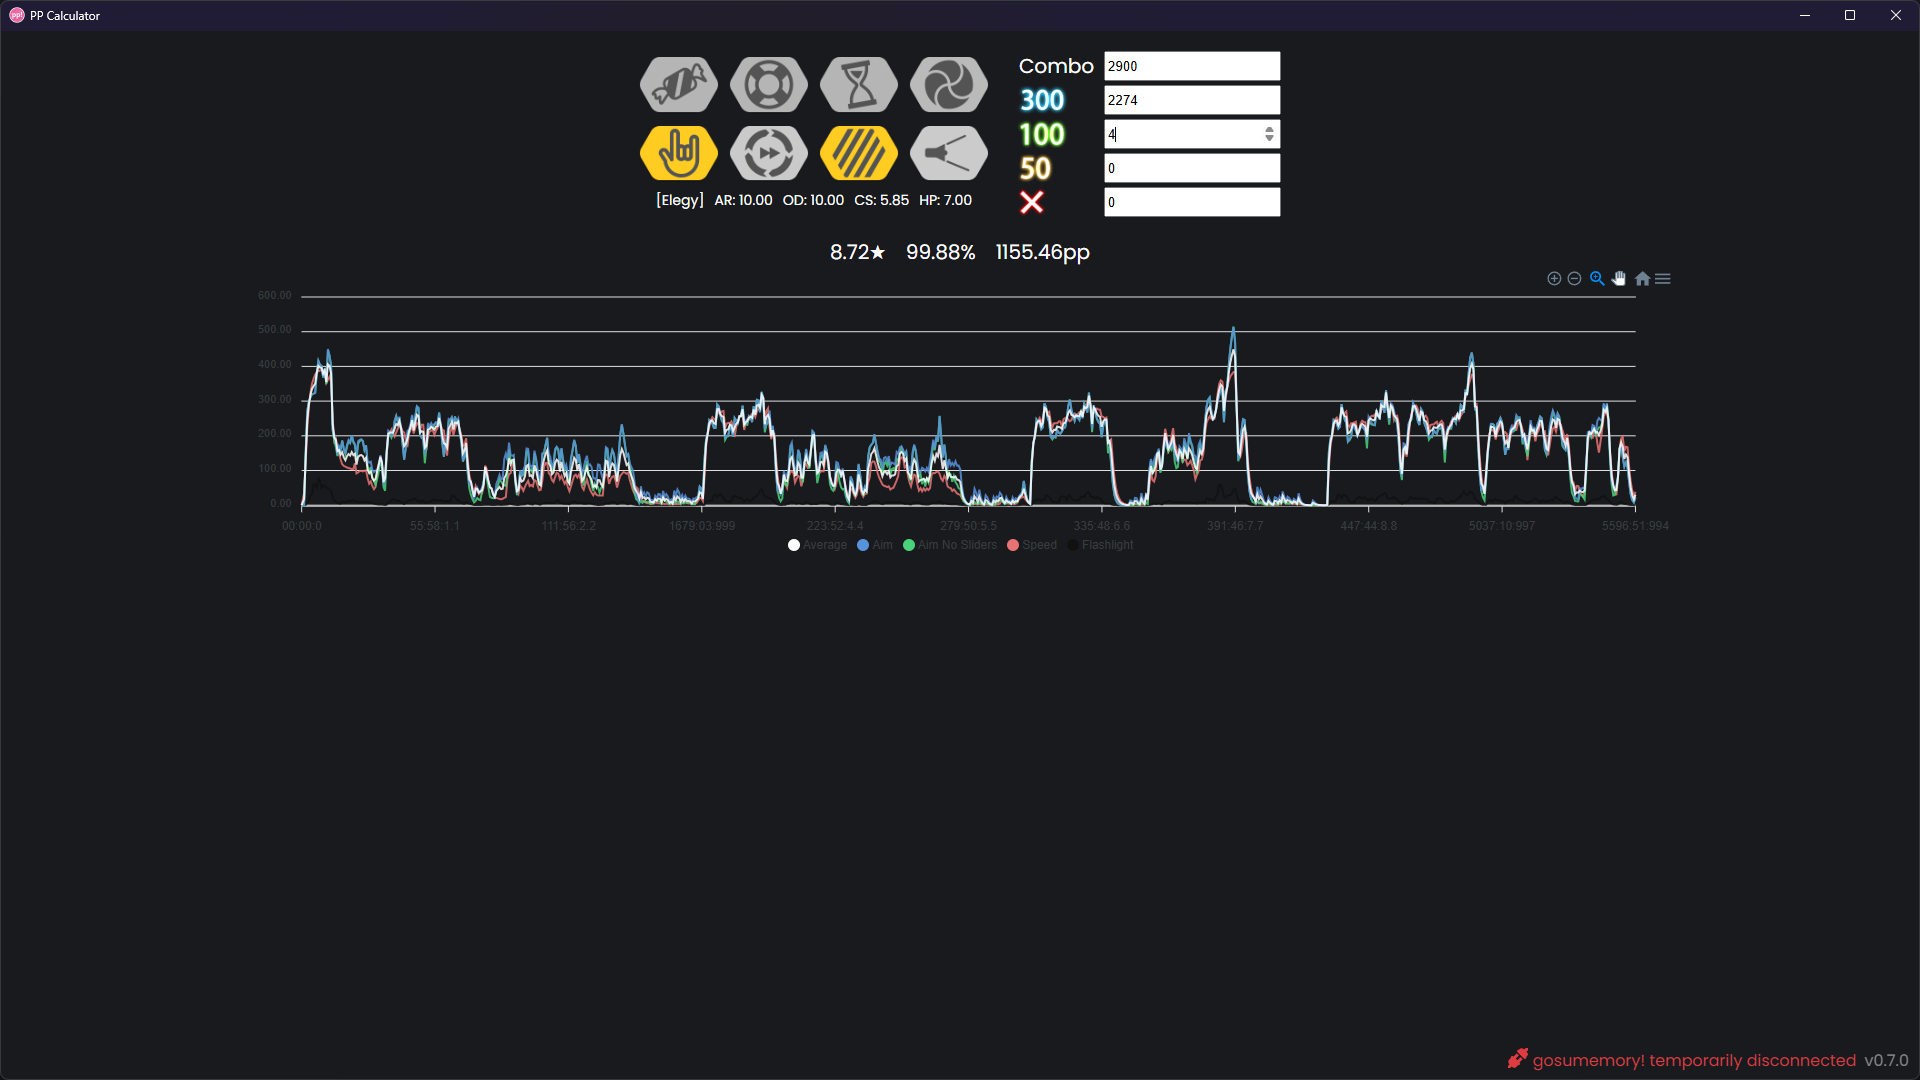This screenshot has height=1080, width=1920.
Task: Disable the Hard Rock hand mod
Action: point(679,153)
